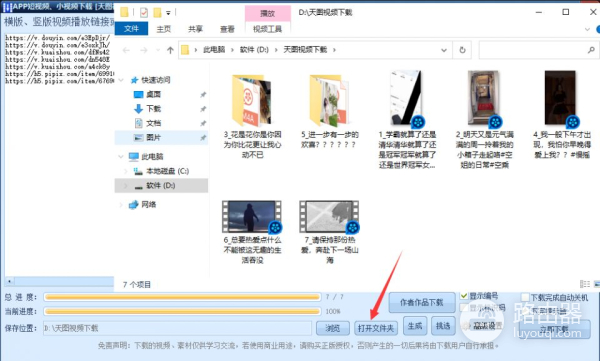Select 软件 (D:) drive in navigation pane
The height and width of the screenshot is (361, 600).
point(161,186)
